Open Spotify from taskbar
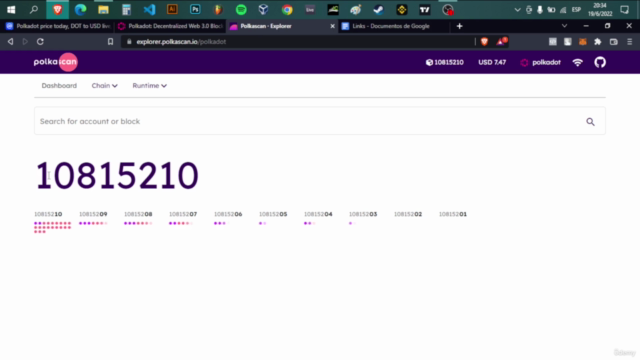640x360 pixels. pyautogui.click(x=241, y=9)
